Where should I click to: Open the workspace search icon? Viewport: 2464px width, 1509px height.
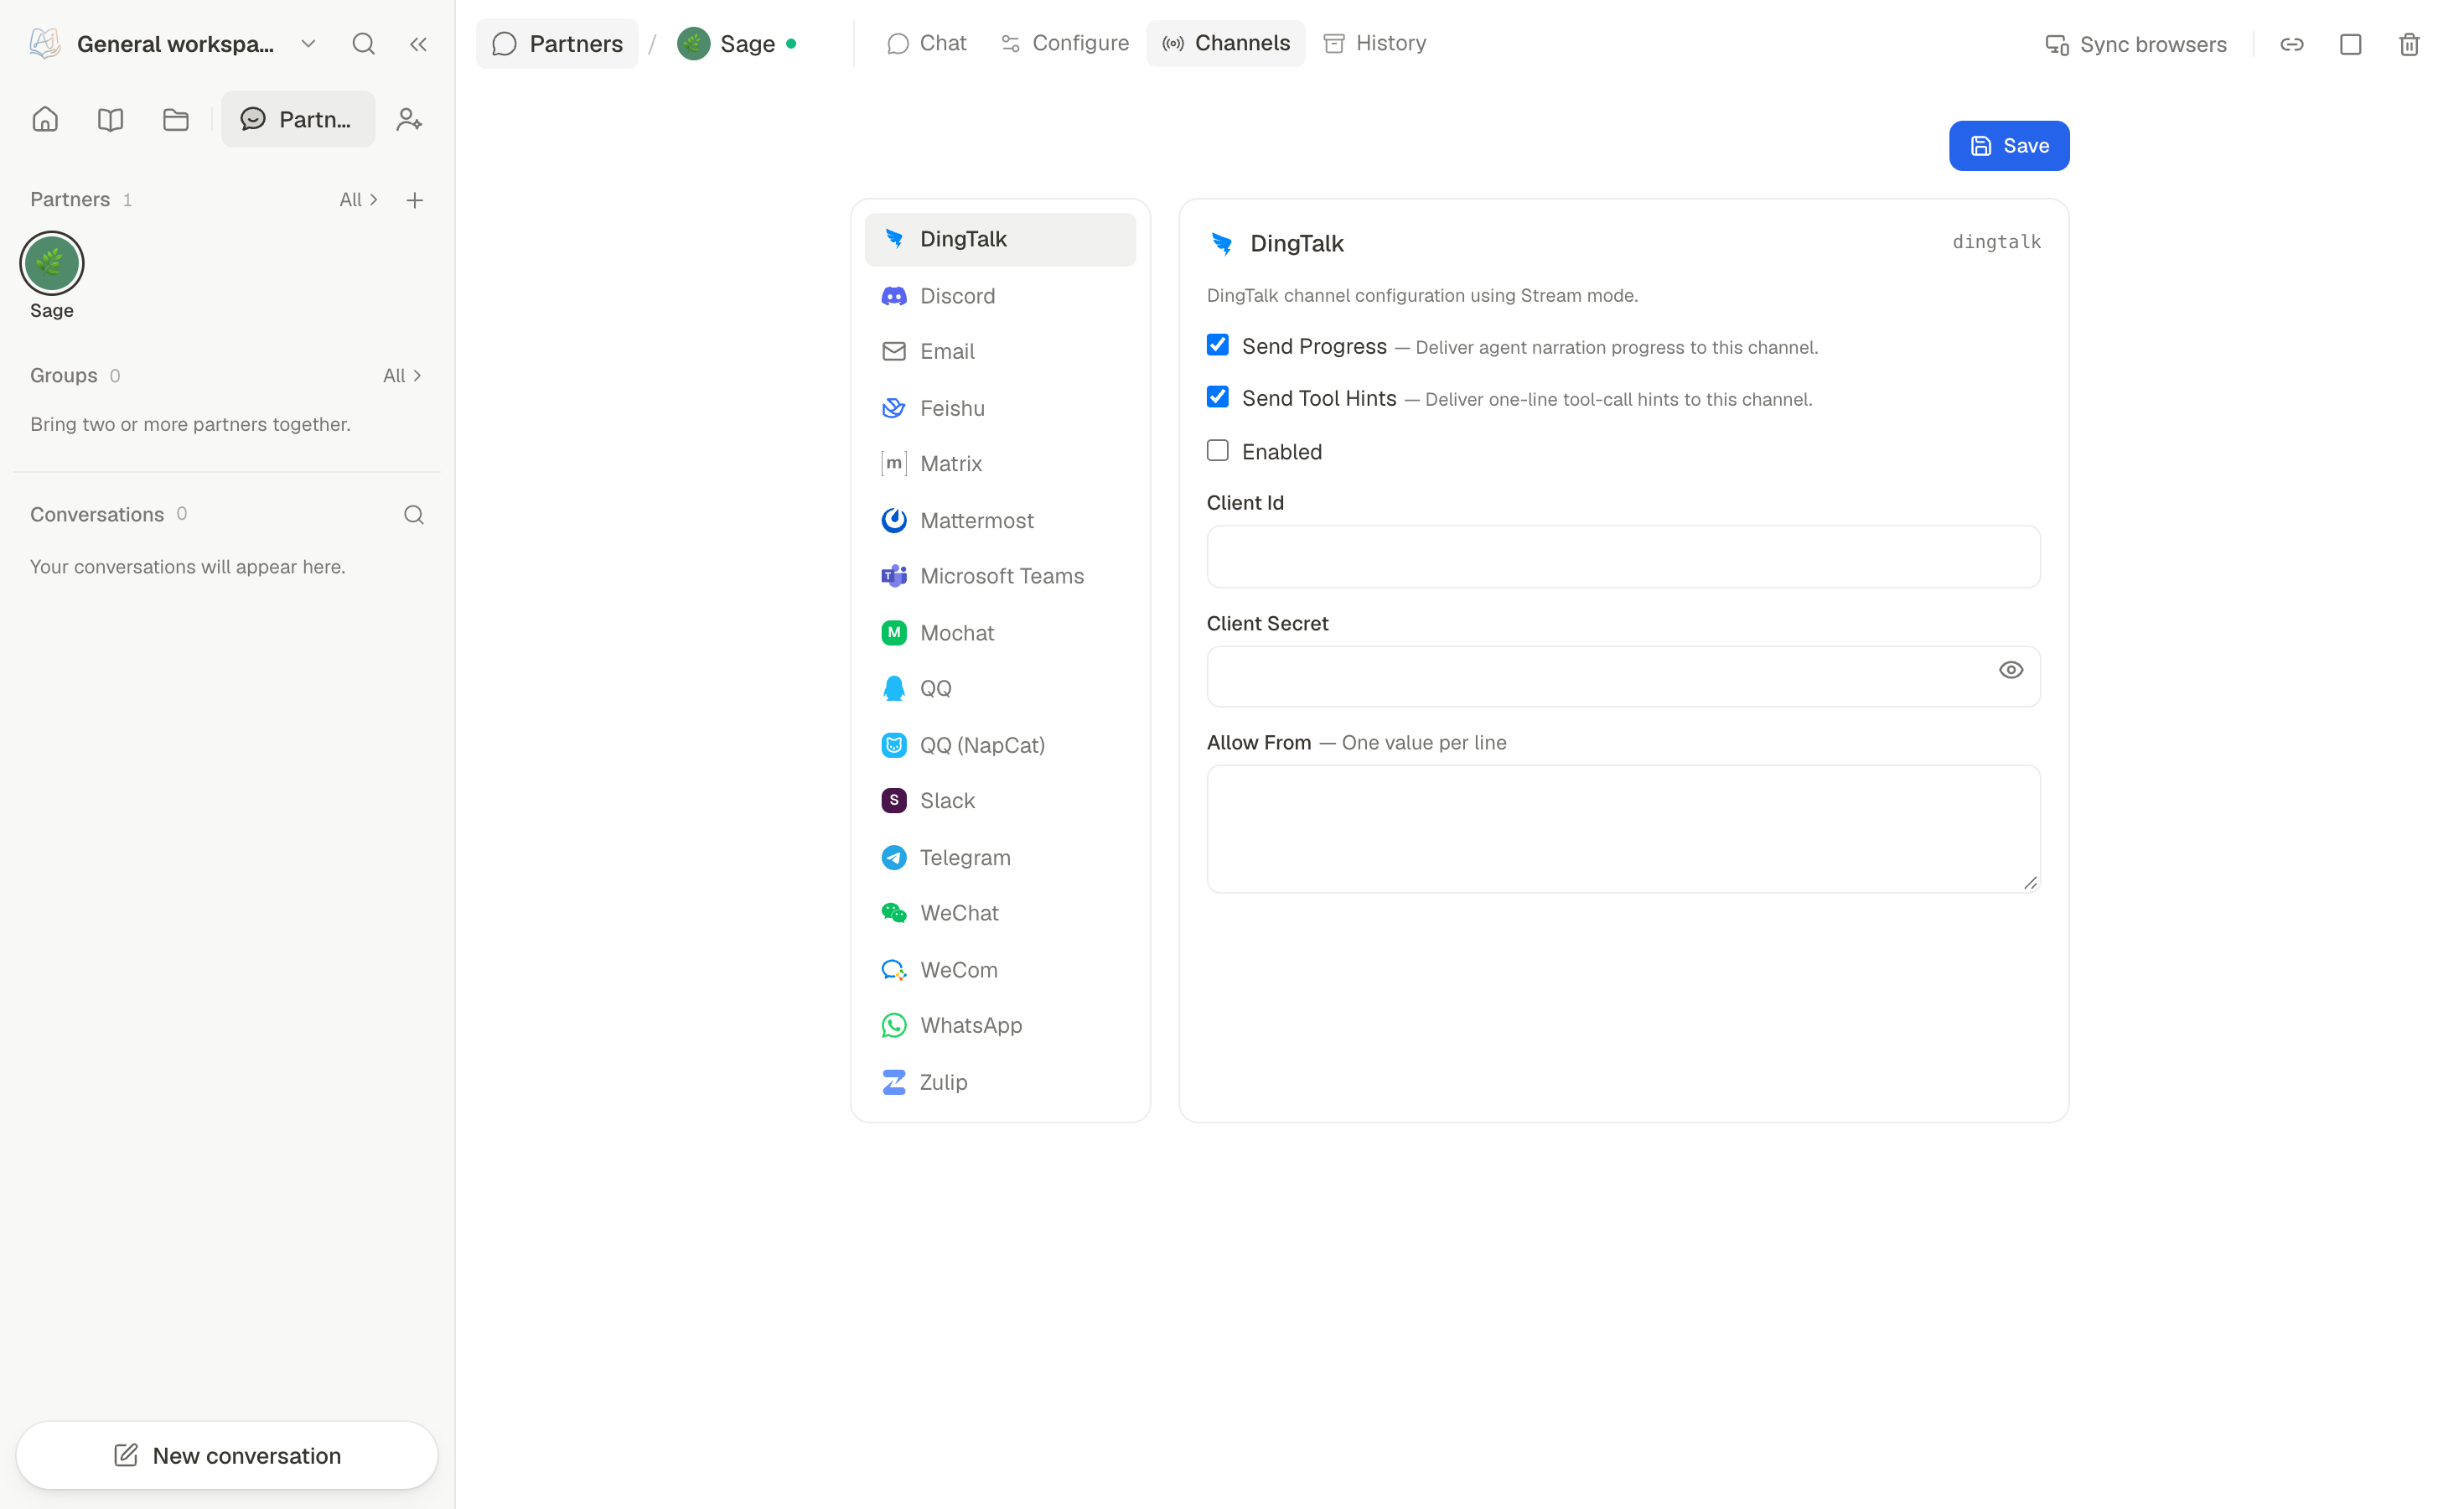tap(363, 44)
